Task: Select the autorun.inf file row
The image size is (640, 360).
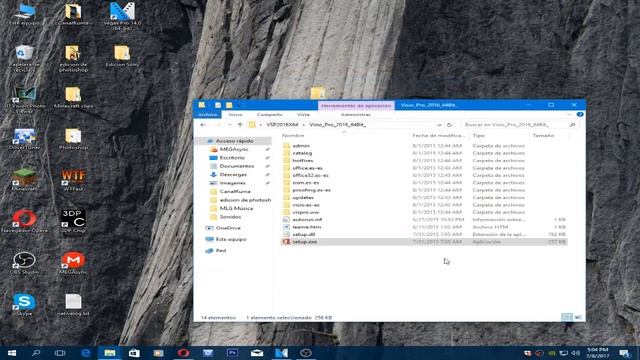Action: click(x=424, y=220)
